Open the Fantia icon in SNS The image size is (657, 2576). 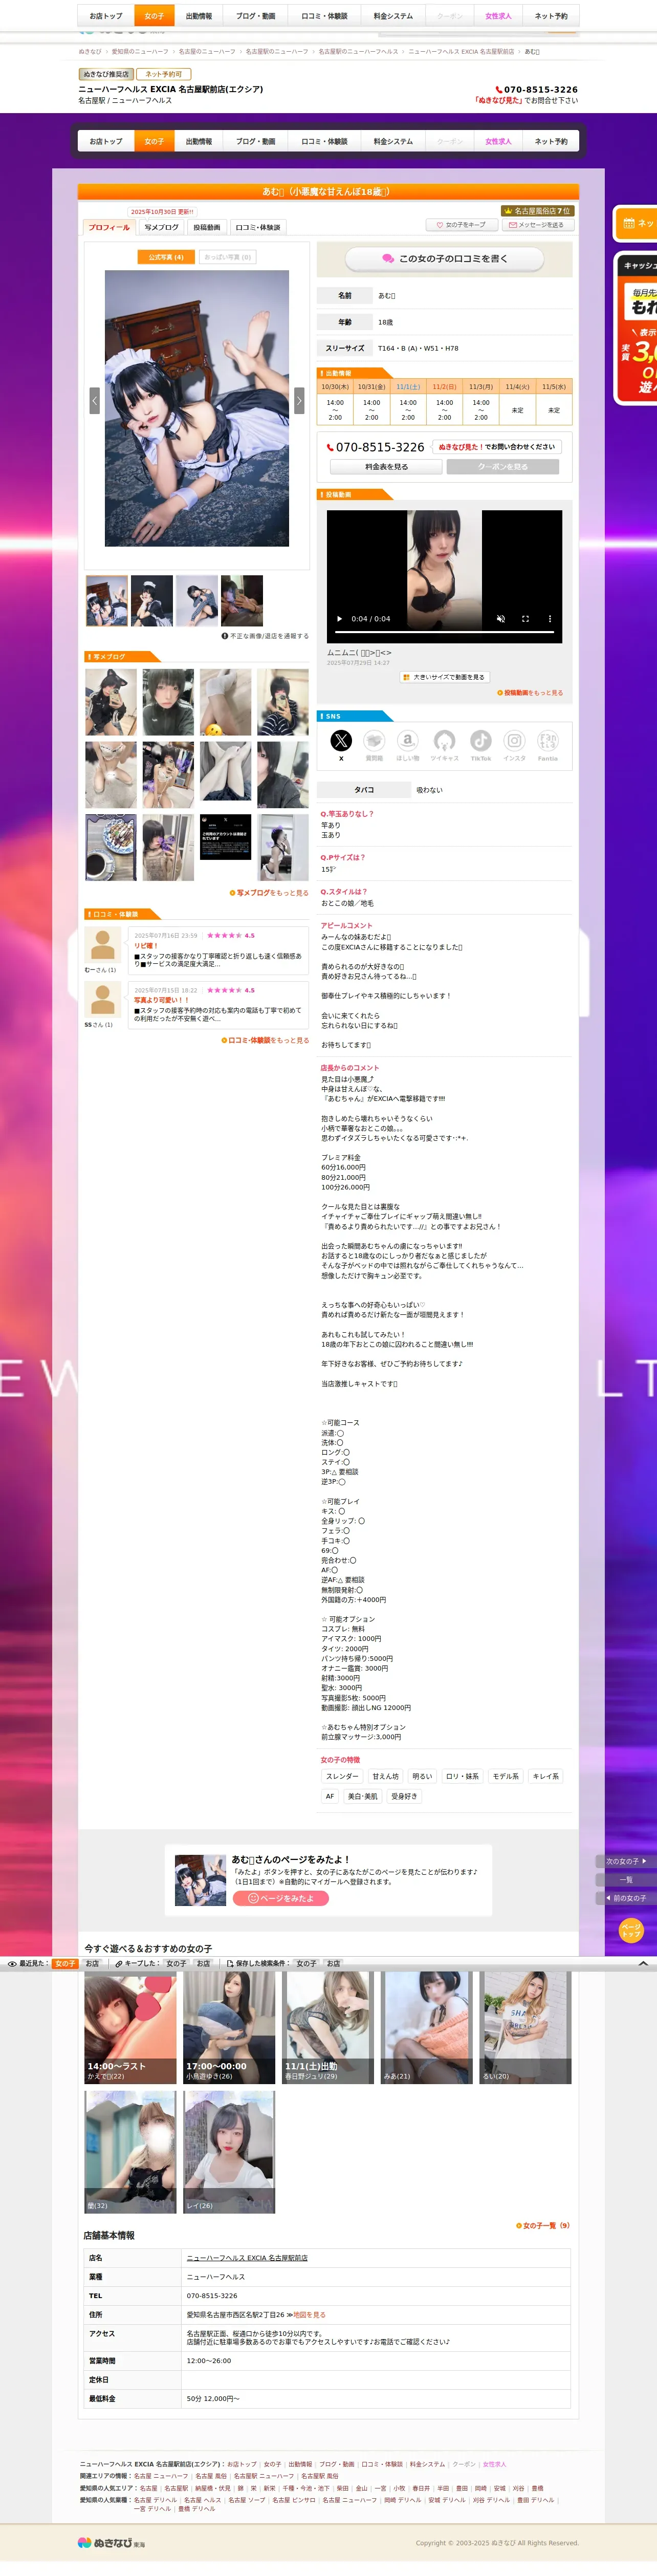click(x=548, y=740)
